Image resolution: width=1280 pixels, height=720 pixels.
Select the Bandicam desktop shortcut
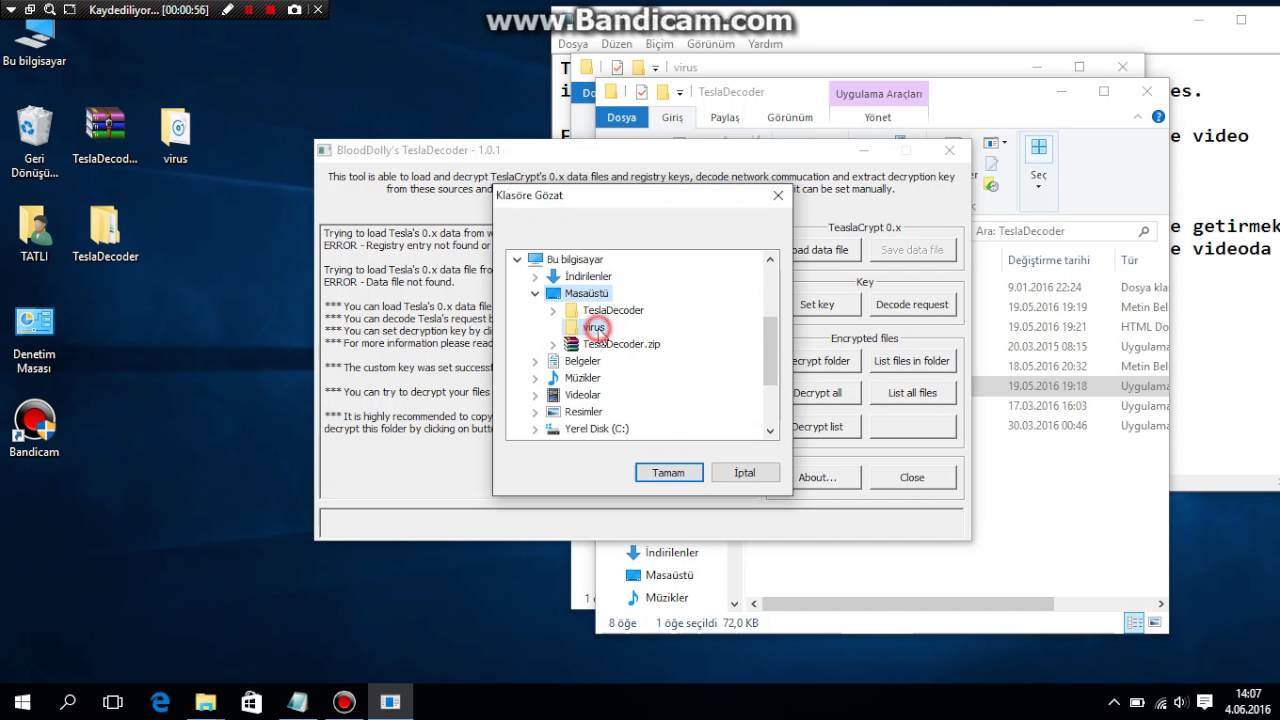[35, 428]
